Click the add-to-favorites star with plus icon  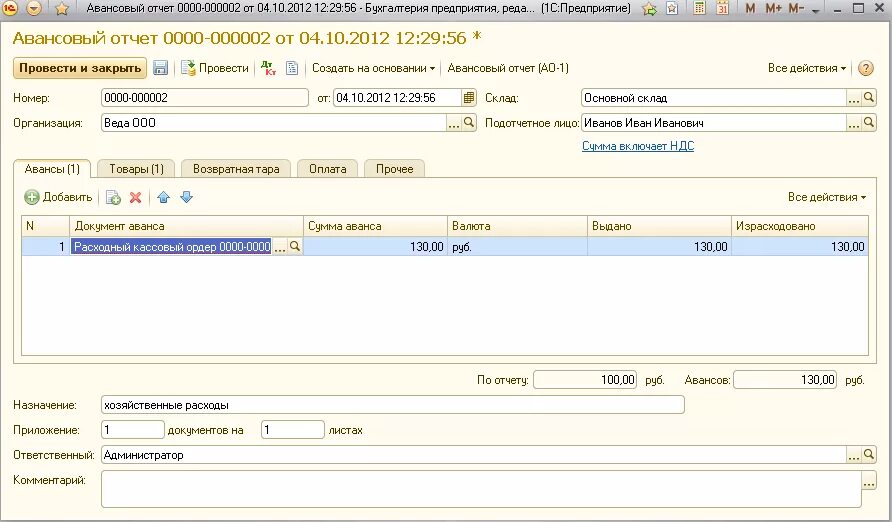649,9
